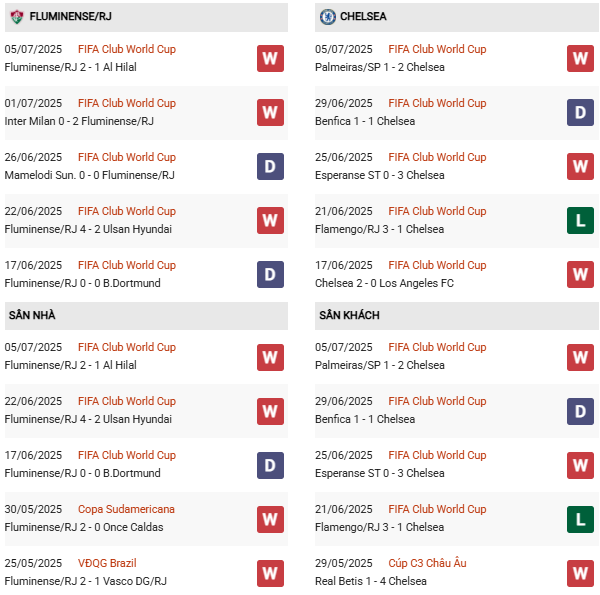This screenshot has height=595, width=600.
Task: Select the SÂN KHÁCH section header
Action: click(x=349, y=315)
